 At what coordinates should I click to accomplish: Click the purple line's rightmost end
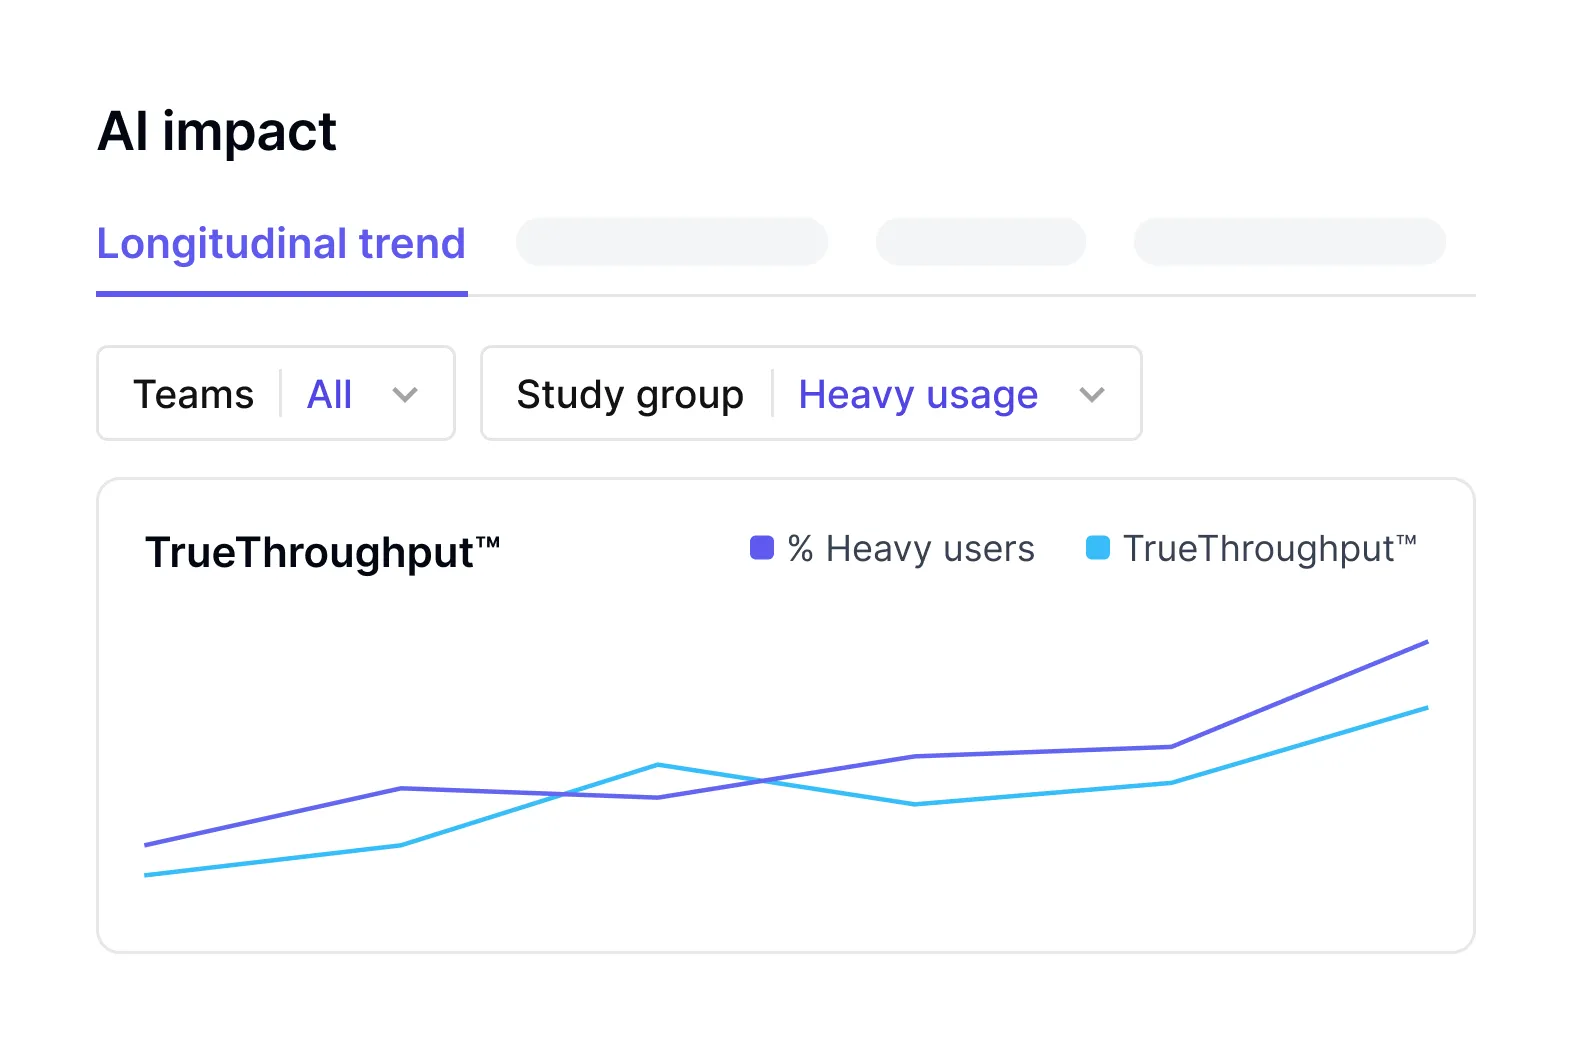pos(1426,642)
